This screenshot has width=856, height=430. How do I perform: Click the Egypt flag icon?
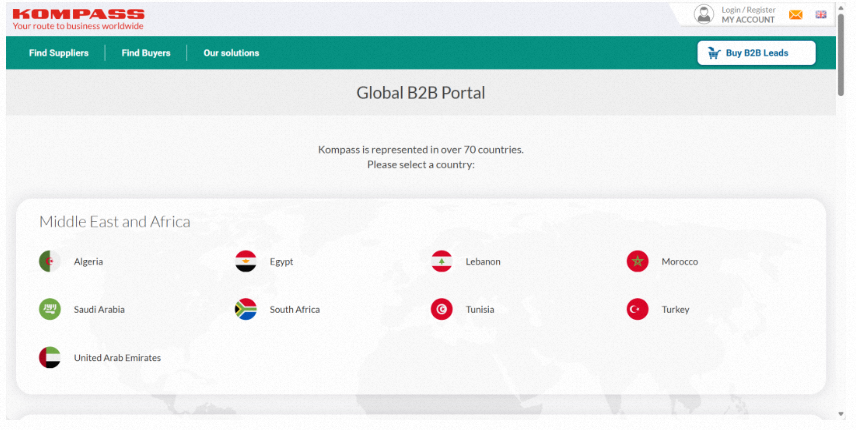tap(245, 262)
